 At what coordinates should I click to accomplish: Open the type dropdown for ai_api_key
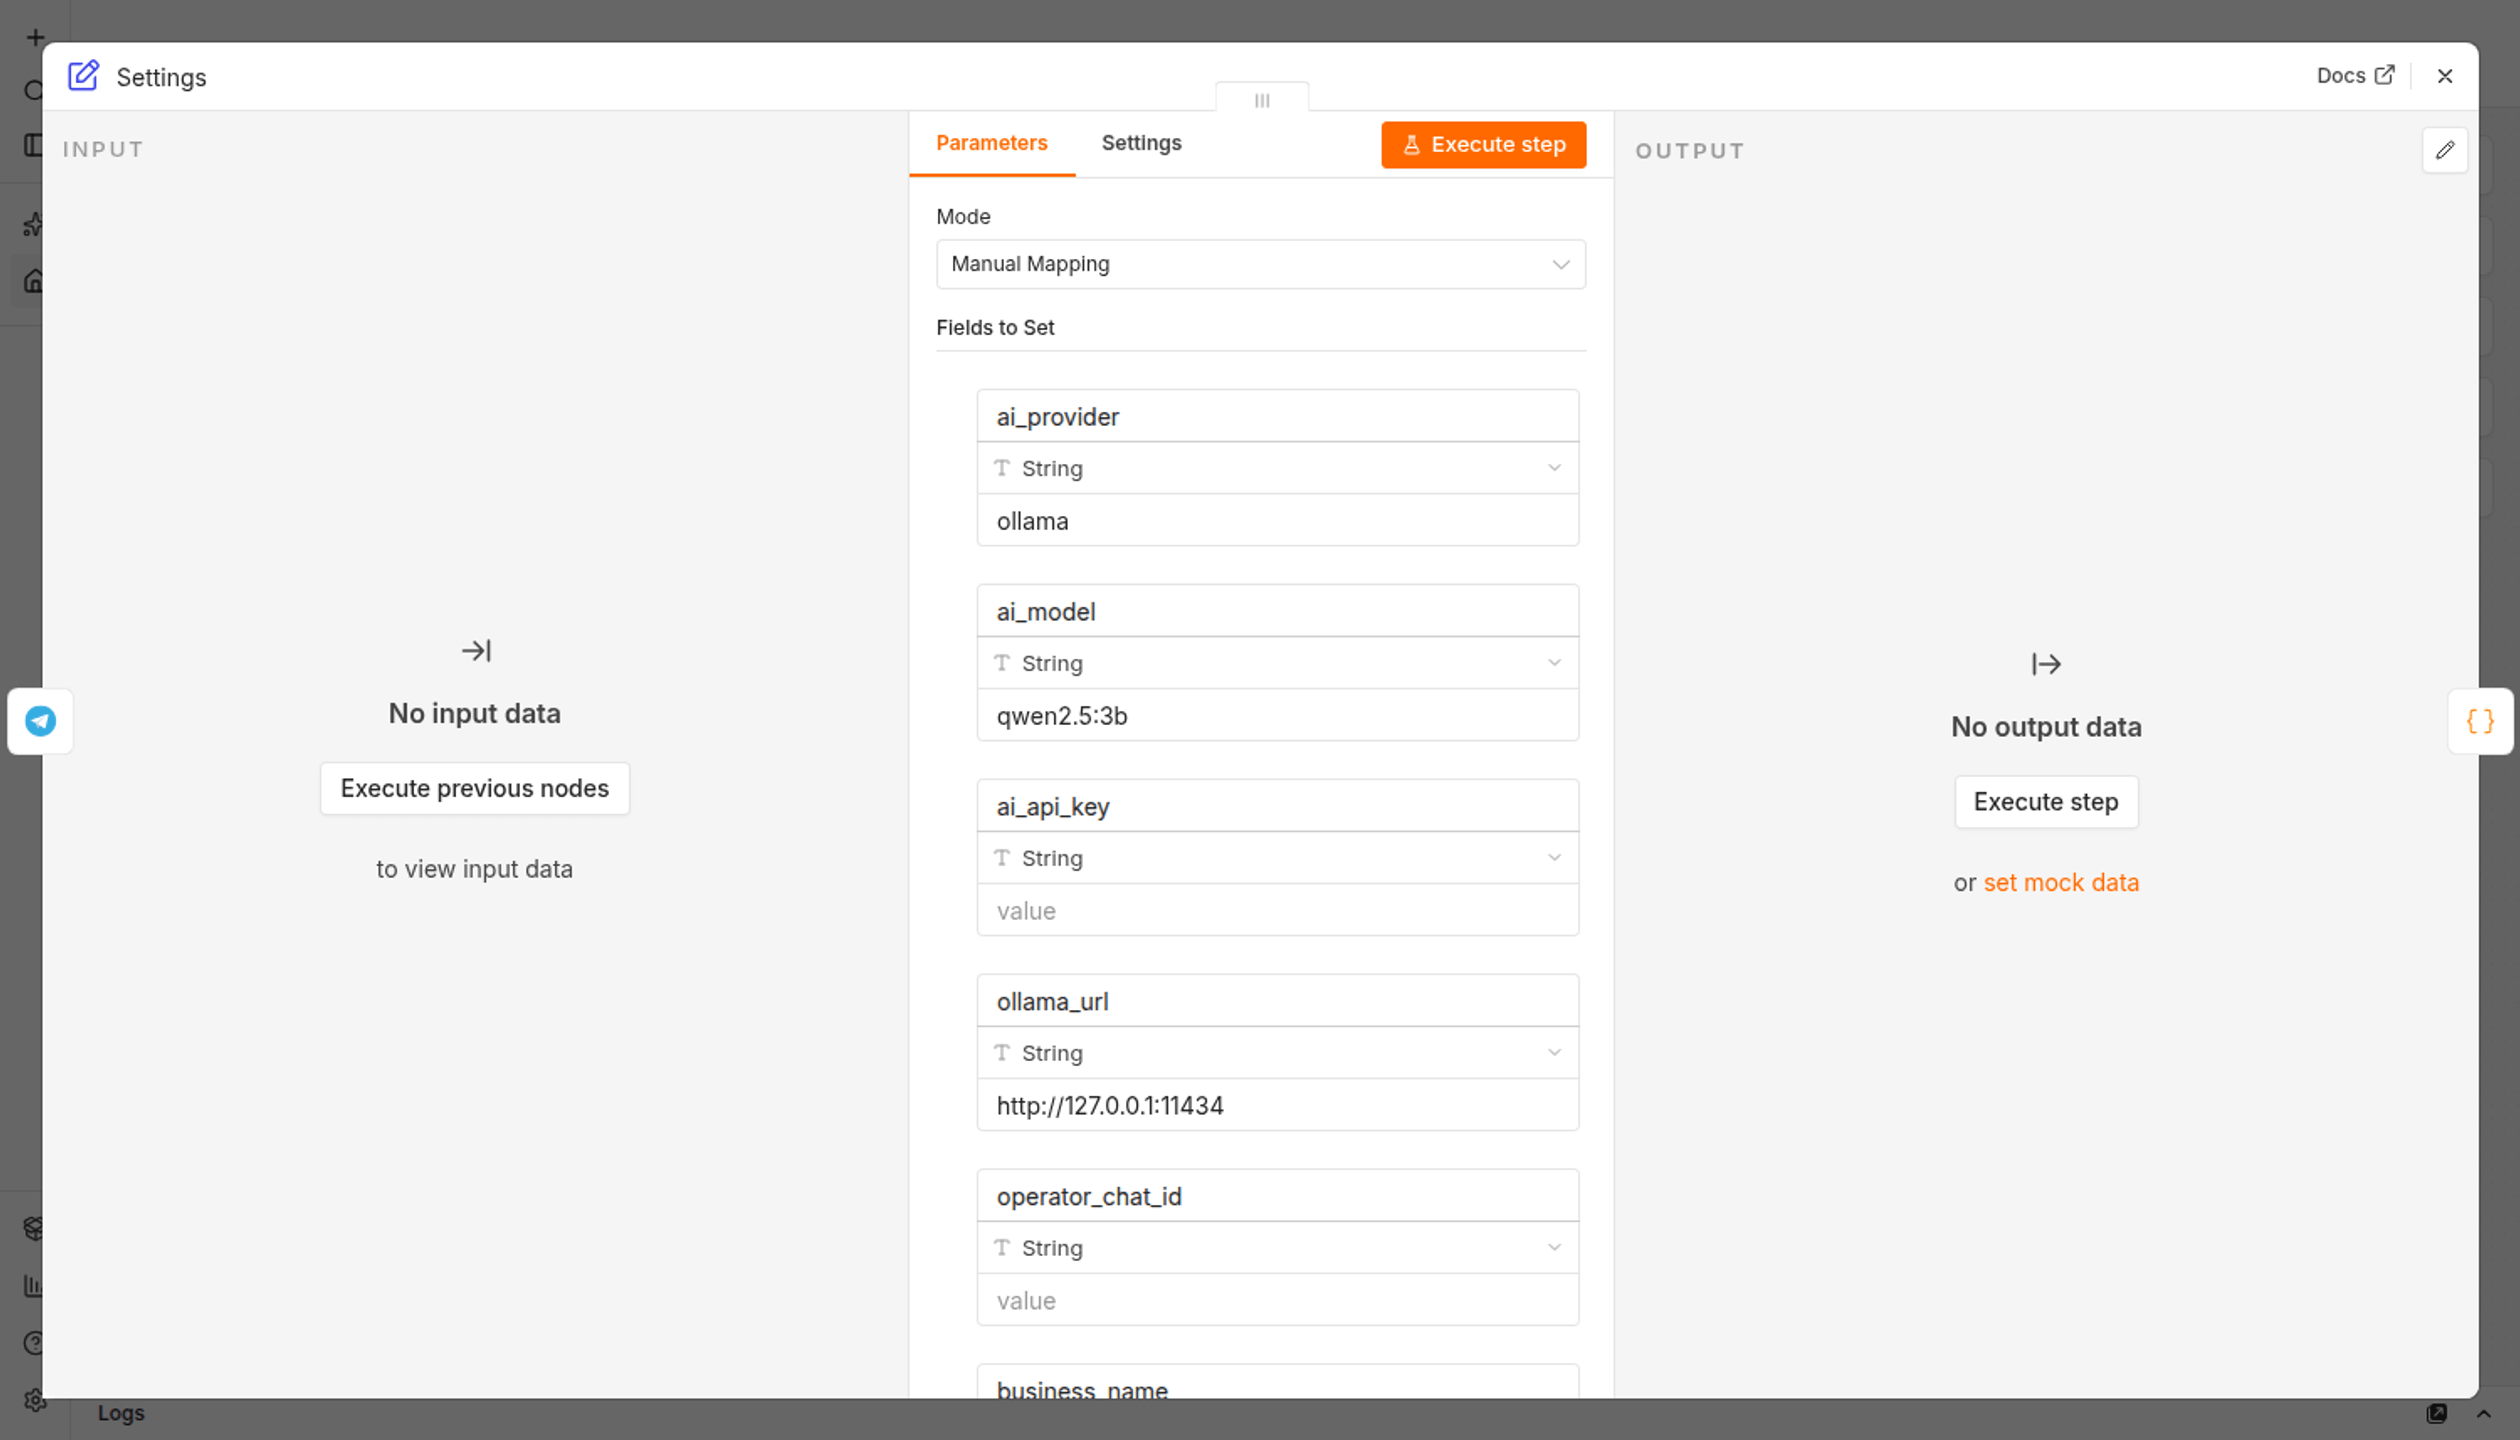tap(1277, 858)
